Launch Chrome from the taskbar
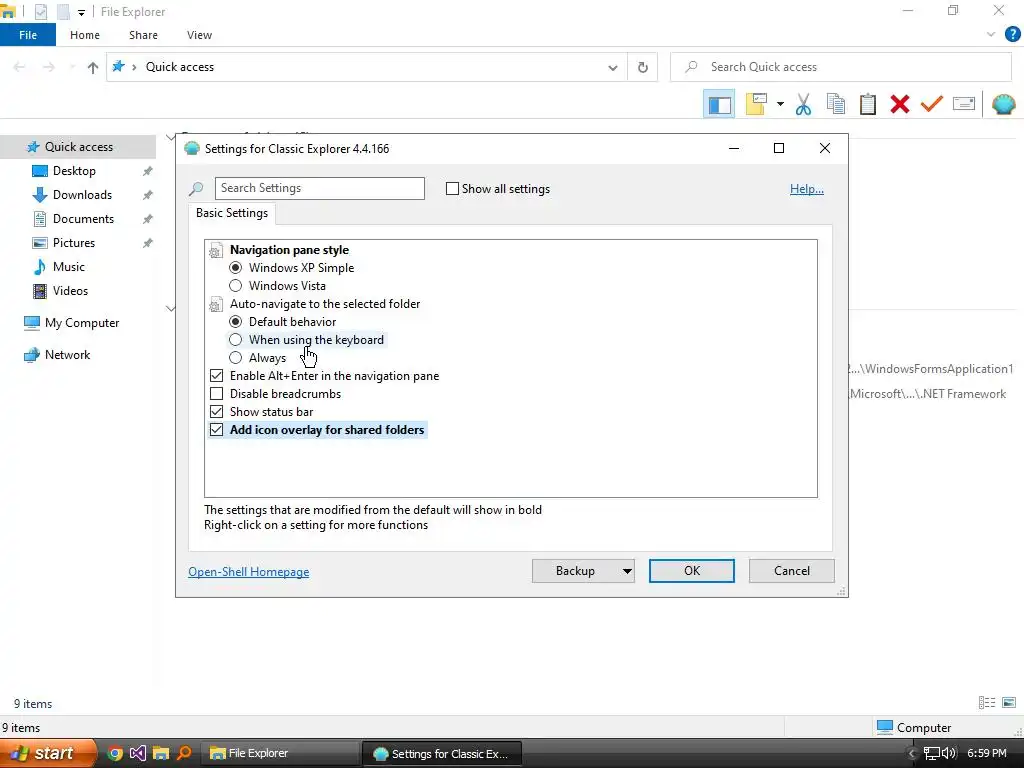The height and width of the screenshot is (768, 1024). (114, 753)
